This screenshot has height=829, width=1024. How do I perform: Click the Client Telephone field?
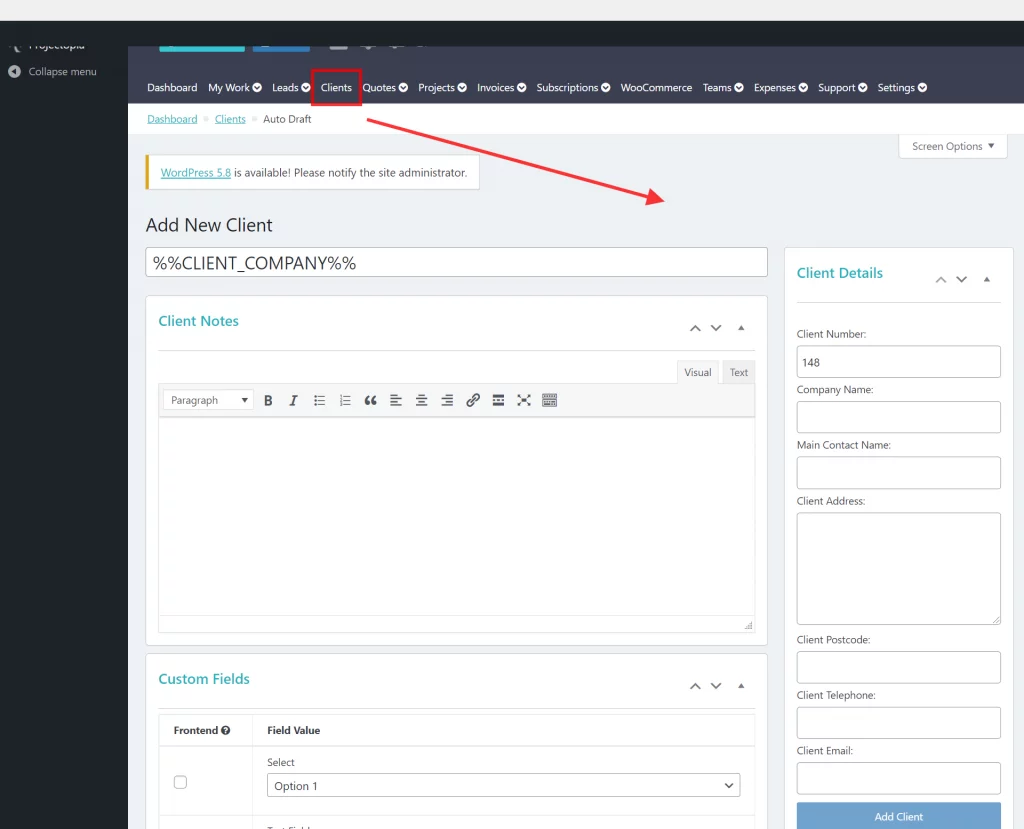coord(899,723)
